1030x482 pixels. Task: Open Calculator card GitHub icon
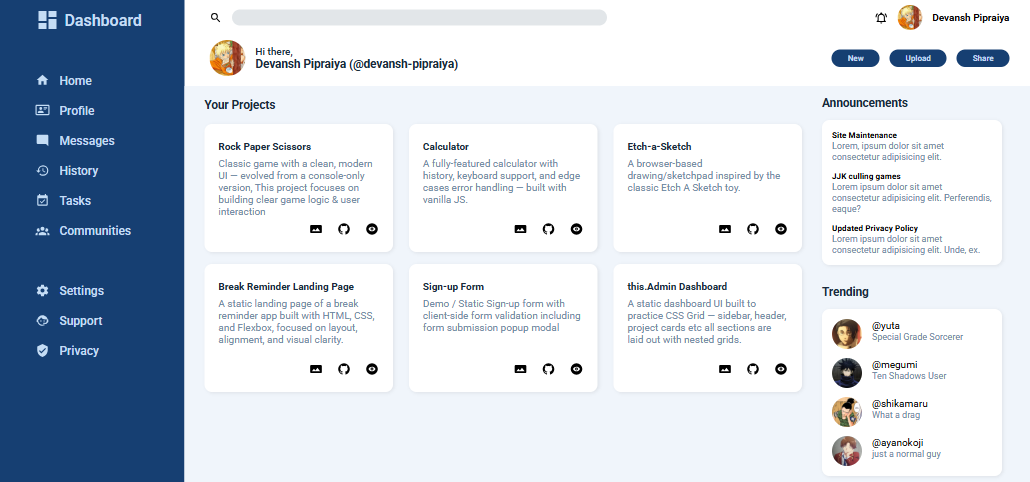tap(549, 229)
